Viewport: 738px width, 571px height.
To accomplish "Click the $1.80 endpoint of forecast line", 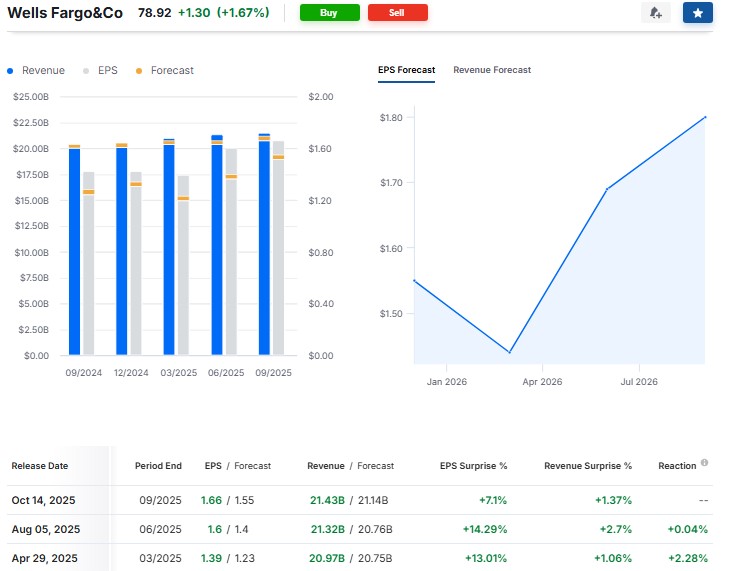I will [705, 117].
